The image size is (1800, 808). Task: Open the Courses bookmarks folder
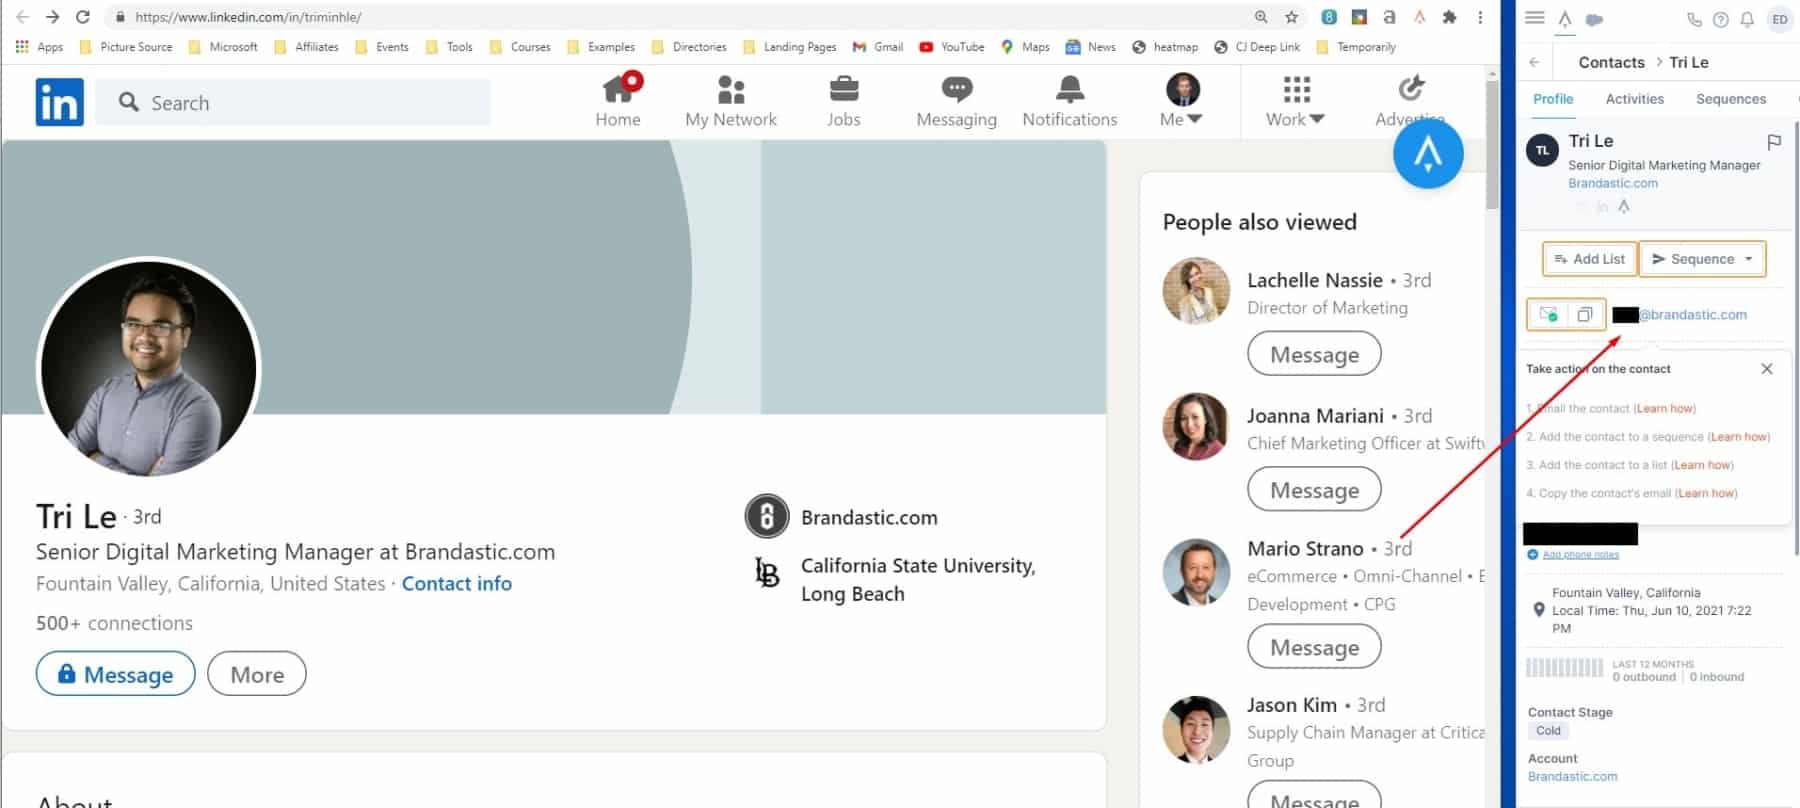pos(520,47)
